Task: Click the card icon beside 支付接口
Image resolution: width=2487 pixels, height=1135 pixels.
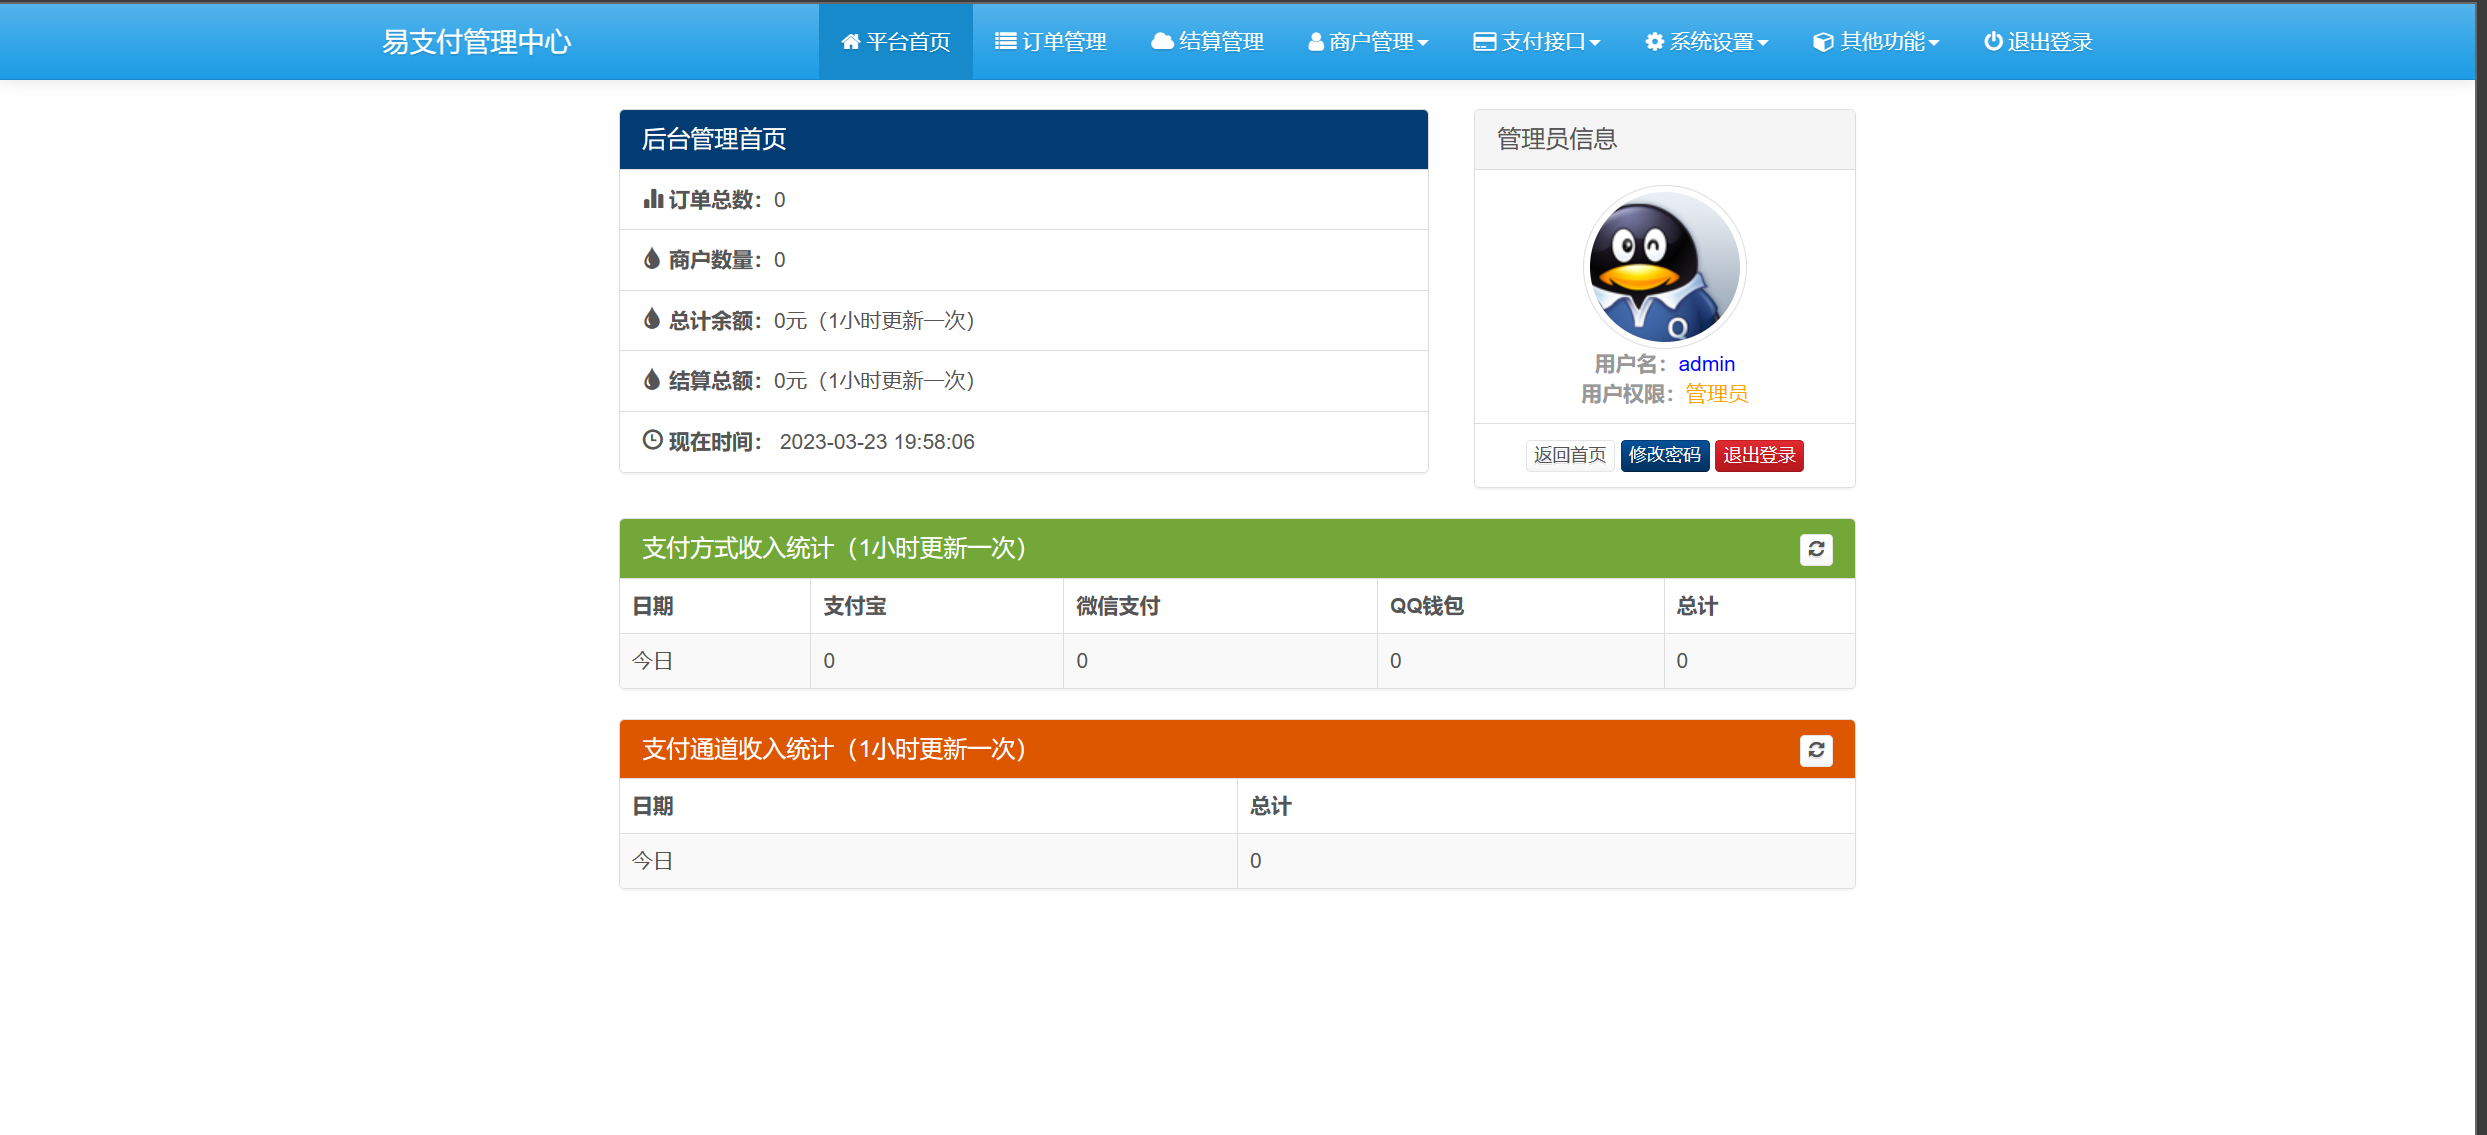Action: 1483,41
